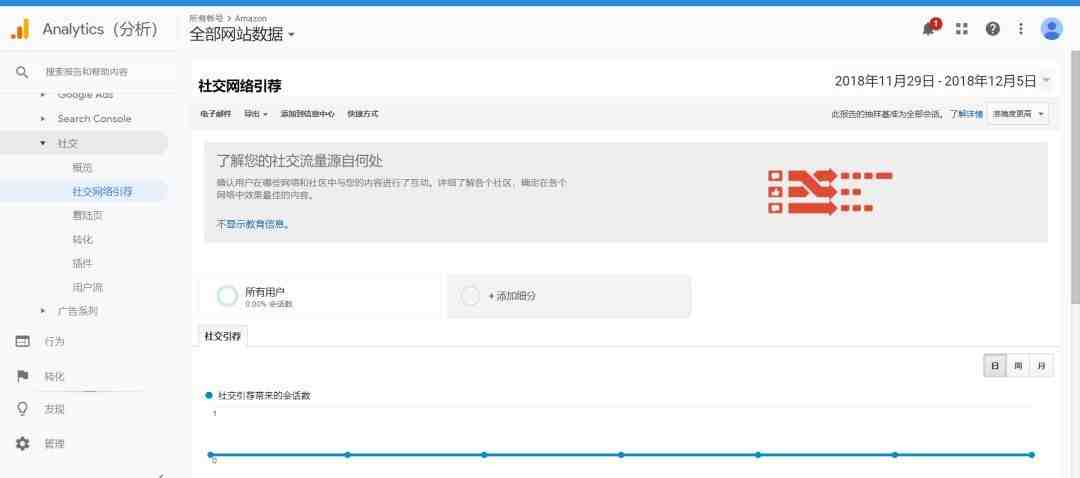Open the Google apps grid
This screenshot has height=478, width=1080.
[962, 29]
